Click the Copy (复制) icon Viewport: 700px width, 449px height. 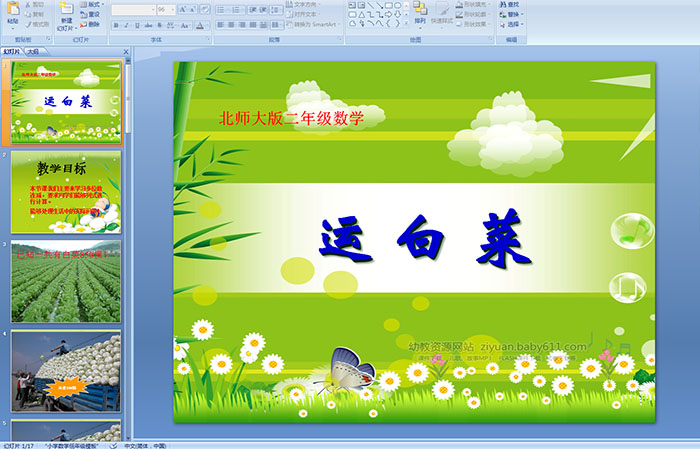coord(28,14)
